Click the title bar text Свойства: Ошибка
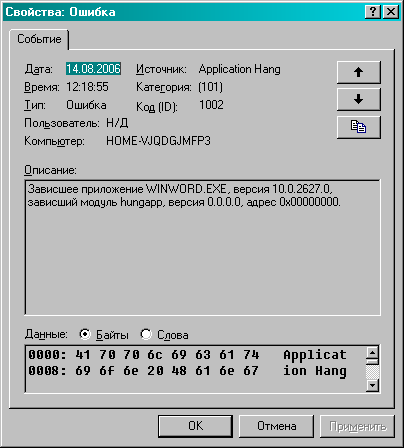 pos(60,12)
